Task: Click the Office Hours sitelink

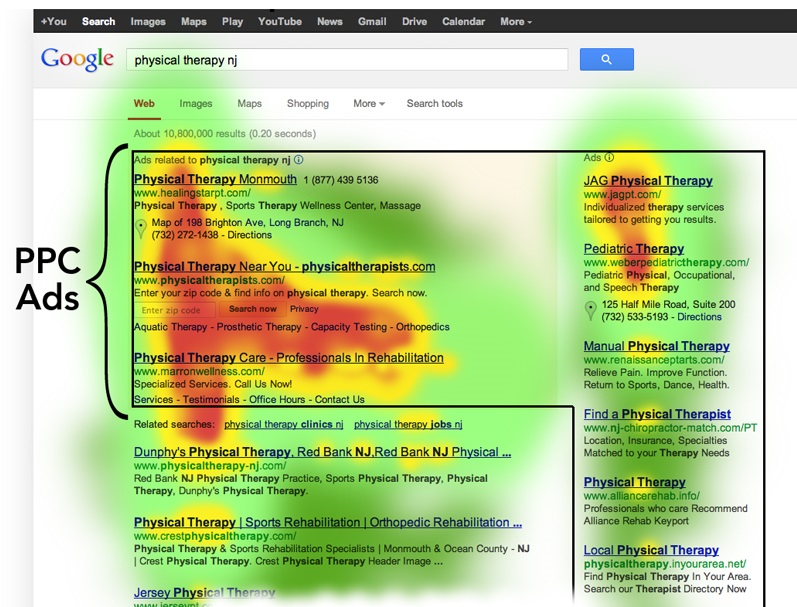Action: pyautogui.click(x=277, y=400)
